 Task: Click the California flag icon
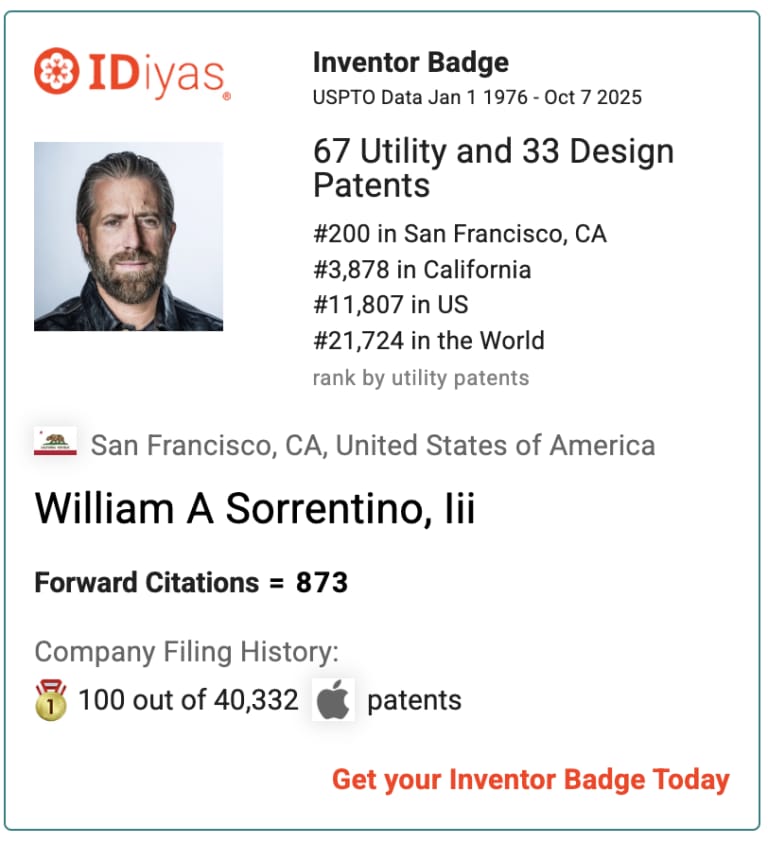tap(55, 443)
